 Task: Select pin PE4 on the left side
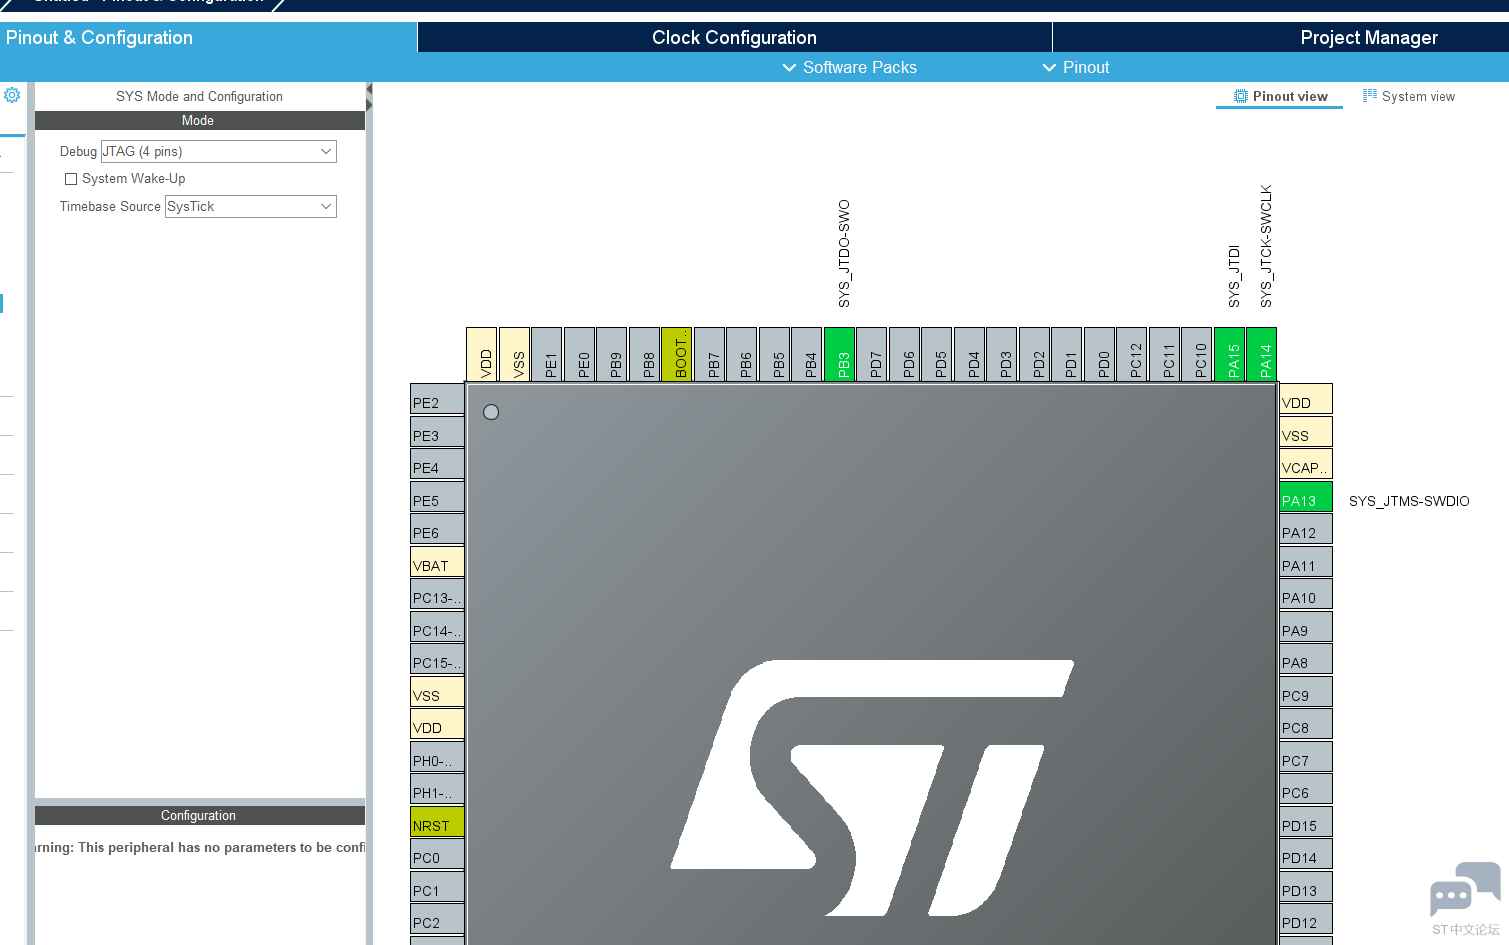coord(437,464)
